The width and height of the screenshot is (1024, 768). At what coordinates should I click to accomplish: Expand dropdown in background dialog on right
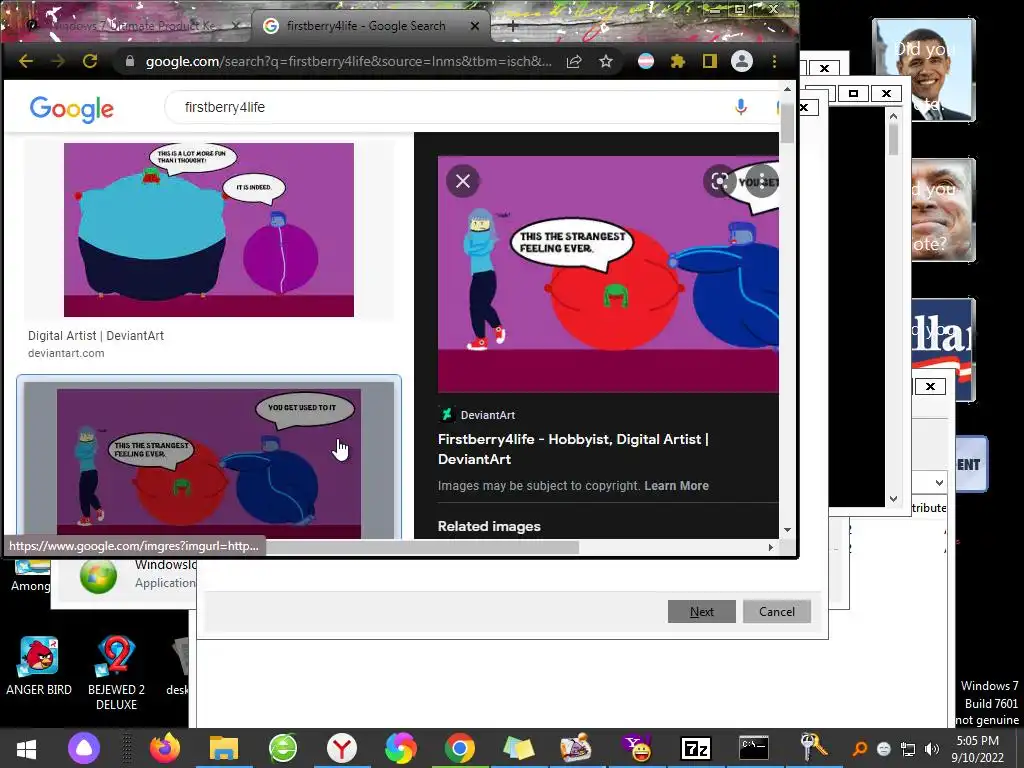939,483
